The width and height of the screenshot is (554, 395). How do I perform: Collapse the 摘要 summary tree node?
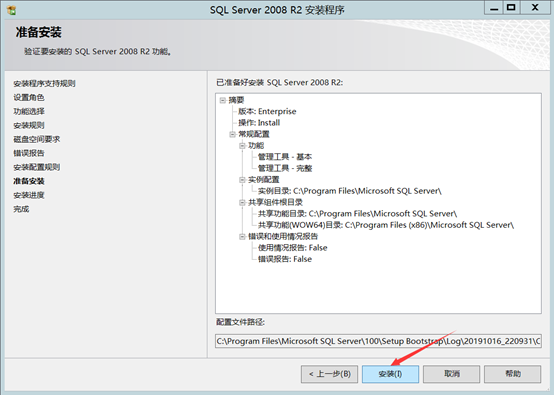(x=223, y=100)
